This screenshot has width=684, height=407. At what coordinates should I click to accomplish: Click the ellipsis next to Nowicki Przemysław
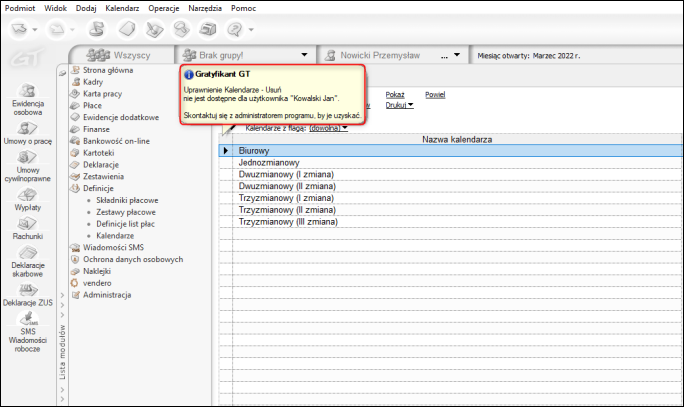pos(444,56)
